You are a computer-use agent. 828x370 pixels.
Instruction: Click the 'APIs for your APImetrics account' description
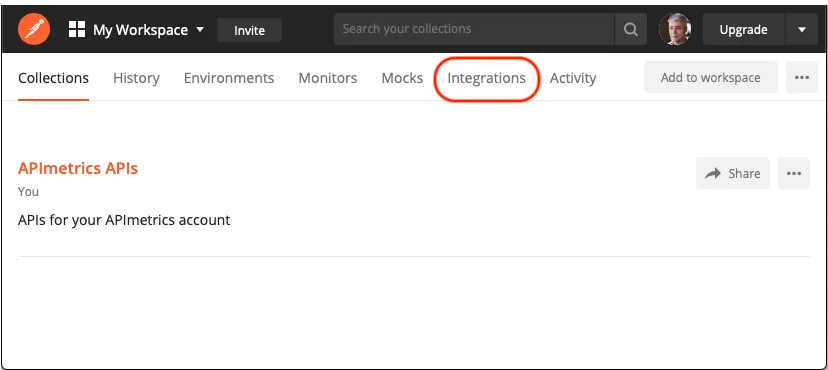[124, 220]
